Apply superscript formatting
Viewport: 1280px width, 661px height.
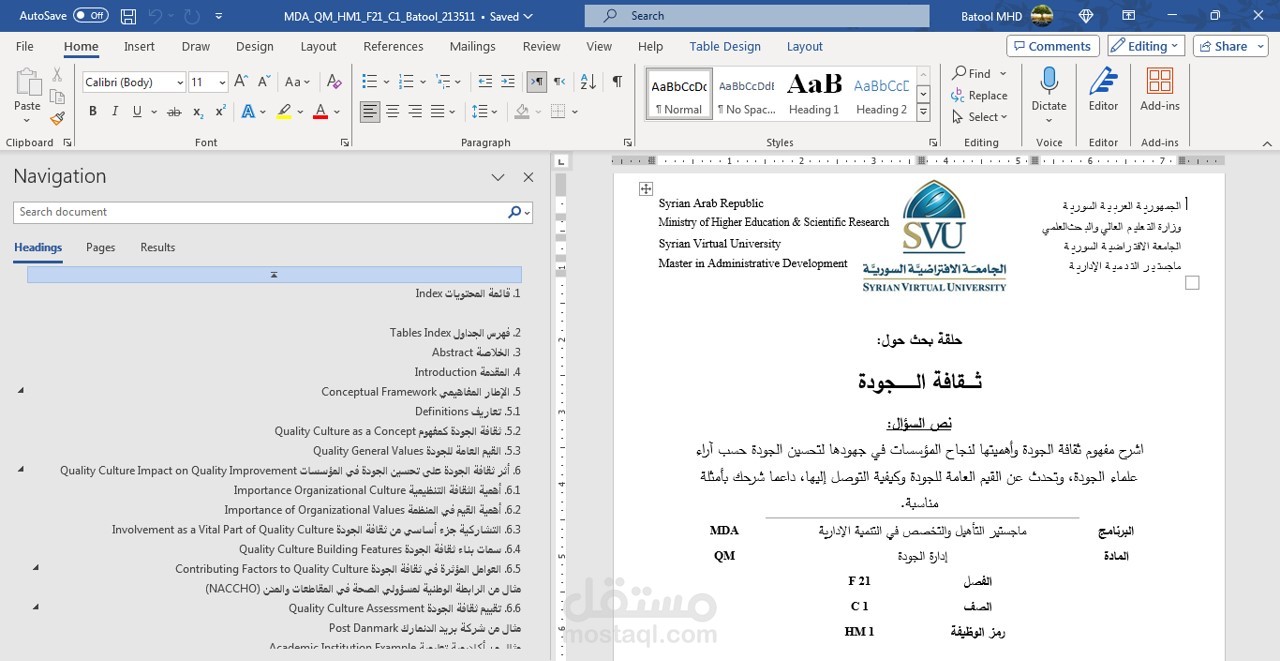pos(220,111)
